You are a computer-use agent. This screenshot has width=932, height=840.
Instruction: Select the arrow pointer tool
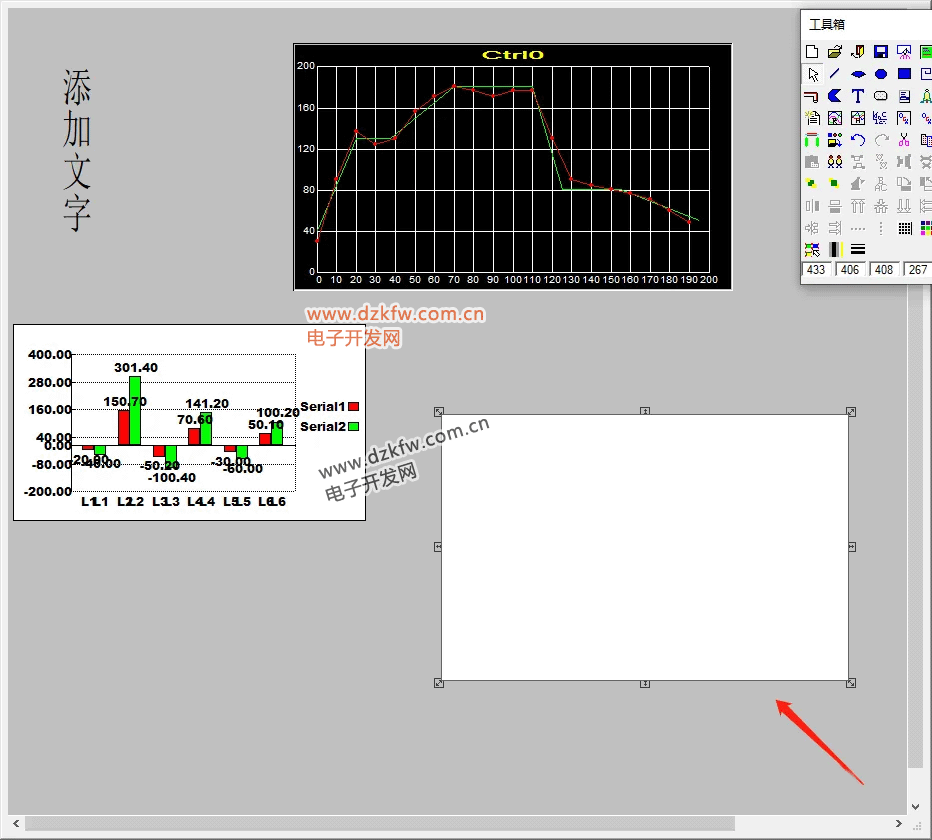point(812,74)
